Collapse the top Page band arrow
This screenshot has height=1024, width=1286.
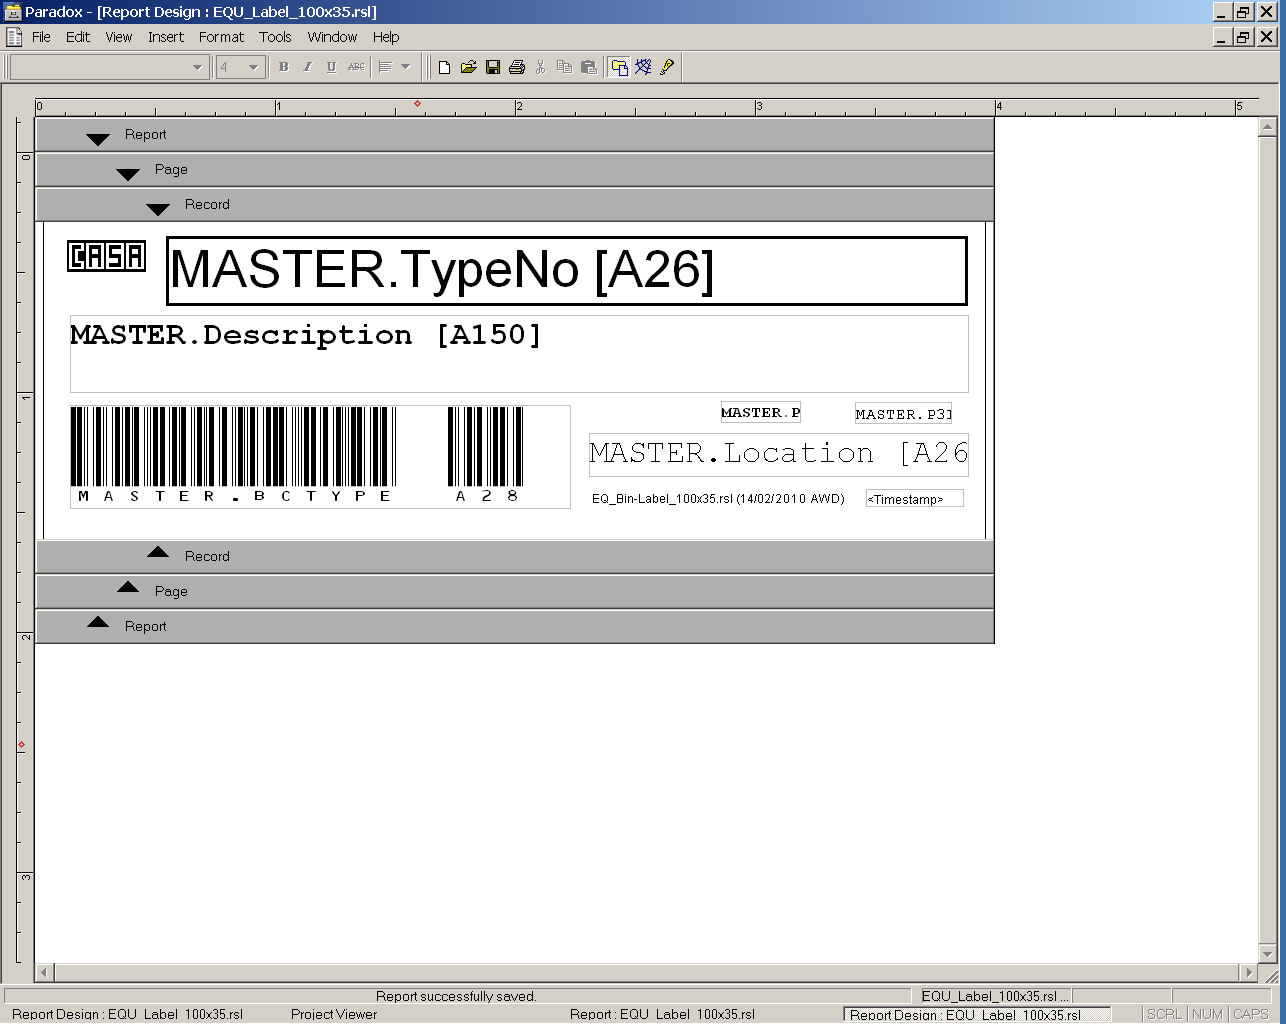pyautogui.click(x=127, y=174)
